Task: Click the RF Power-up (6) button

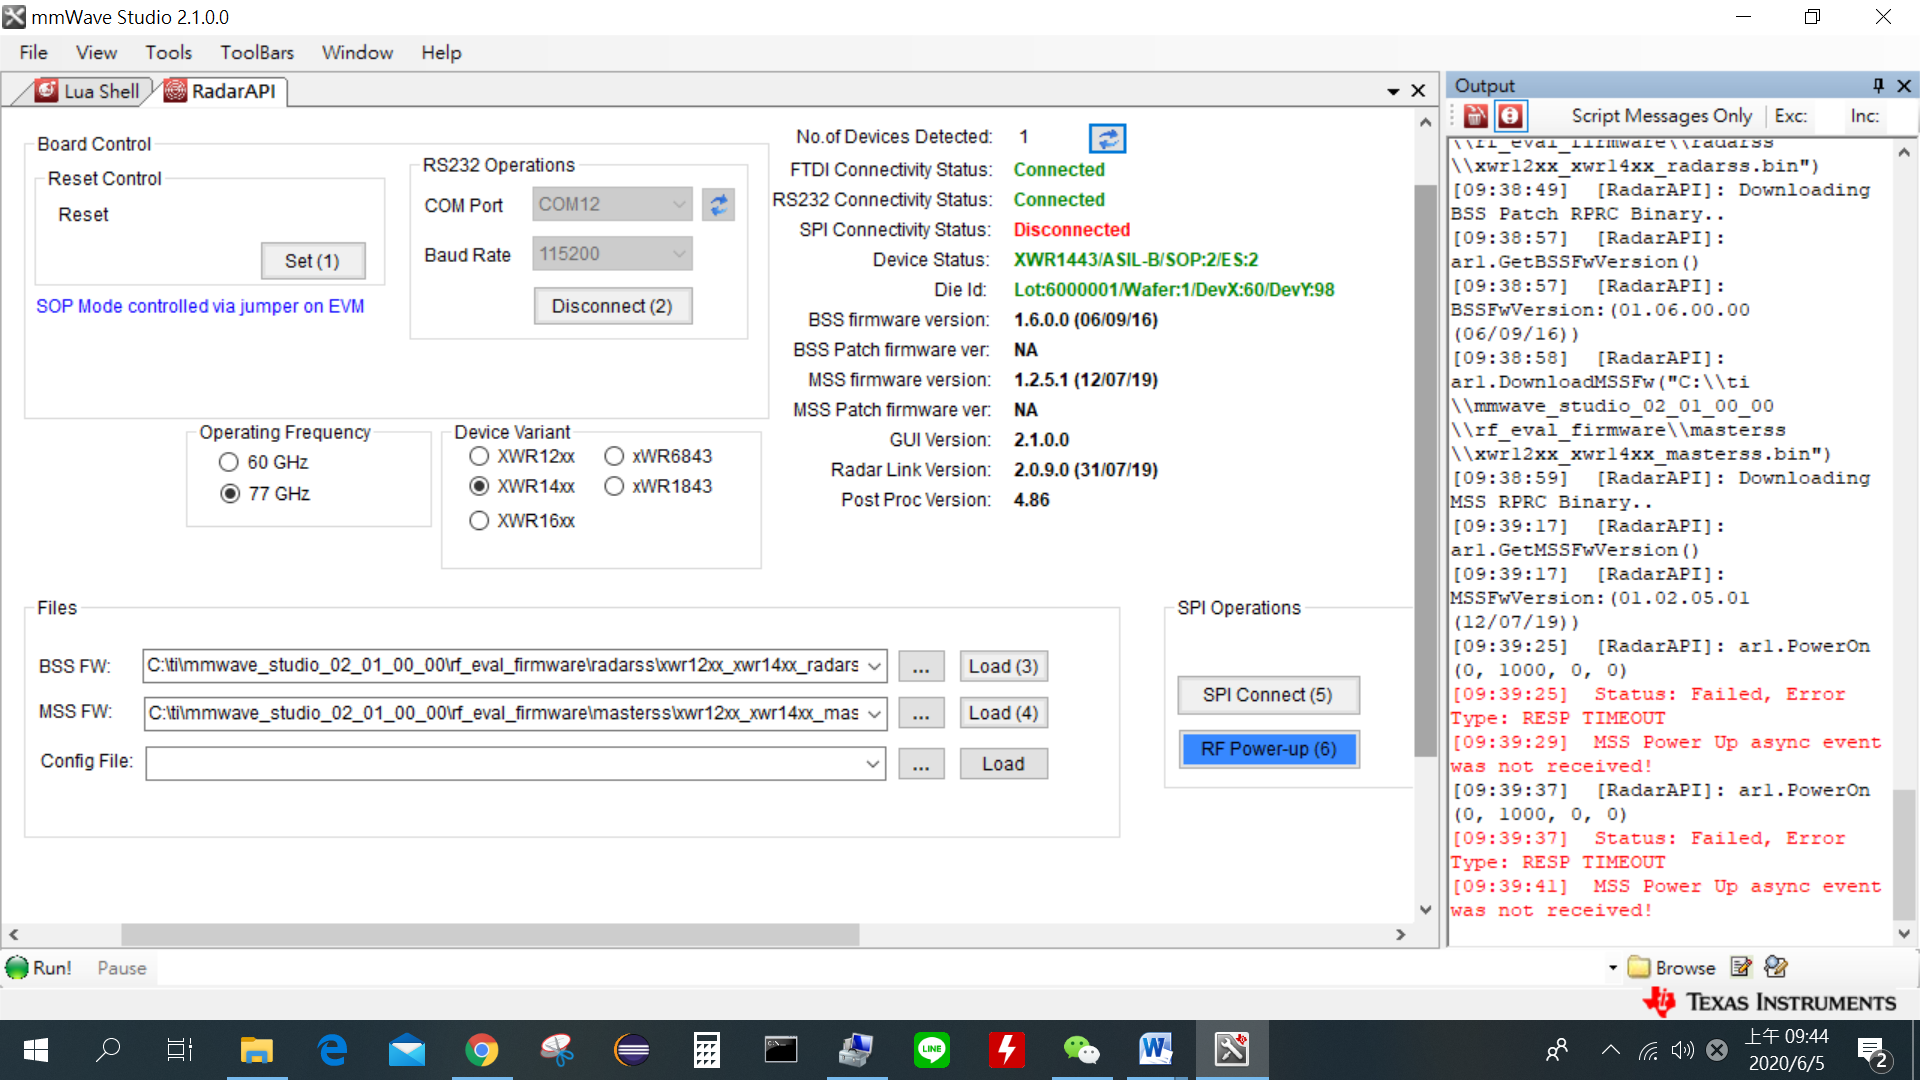Action: [x=1268, y=749]
